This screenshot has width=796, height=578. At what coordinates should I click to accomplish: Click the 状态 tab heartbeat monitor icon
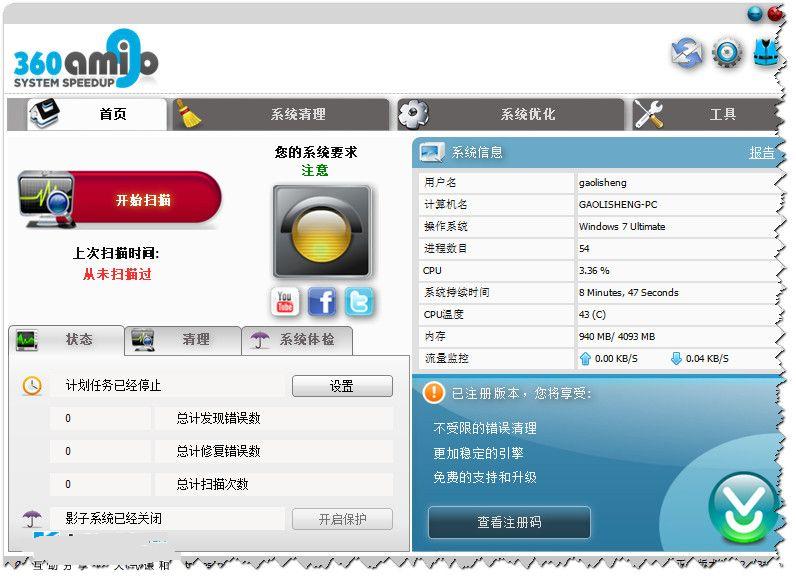[26, 340]
